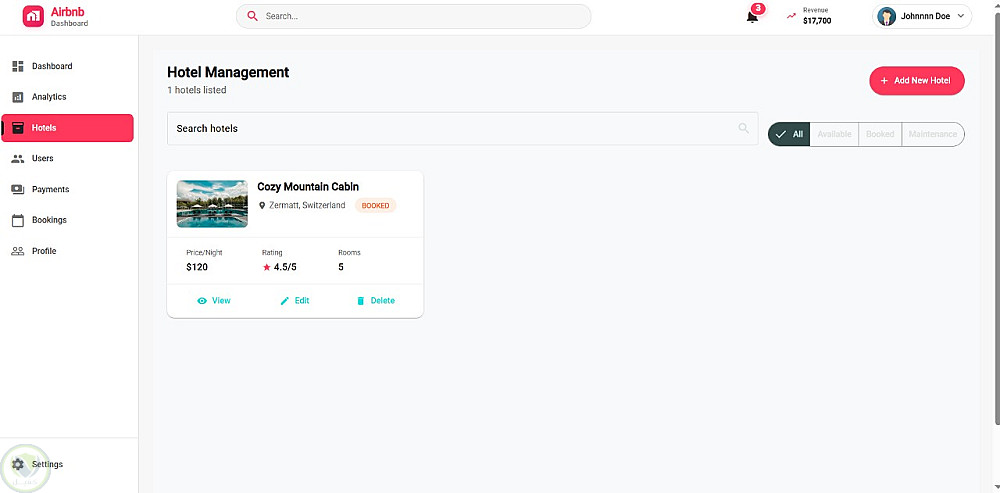Toggle the Booked filter
Viewport: 1000px width, 493px height.
point(880,134)
